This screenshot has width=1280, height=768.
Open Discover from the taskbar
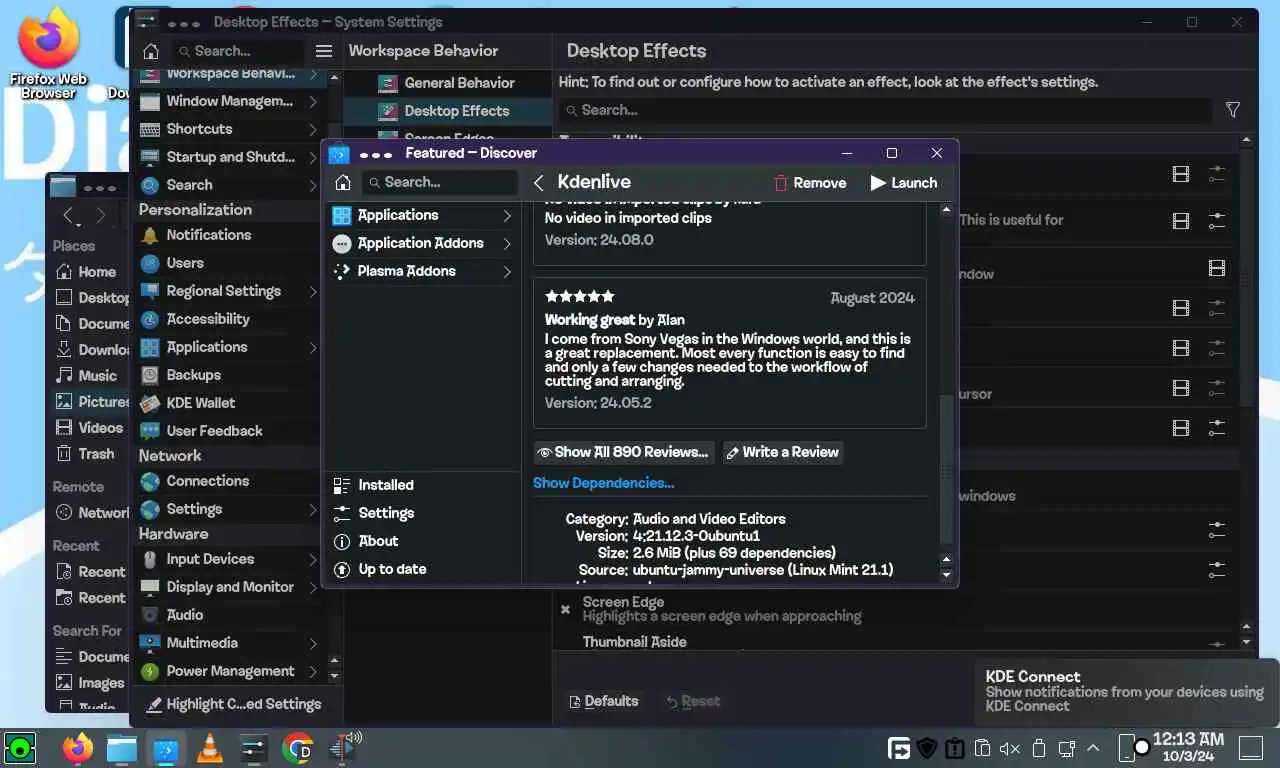pyautogui.click(x=166, y=748)
